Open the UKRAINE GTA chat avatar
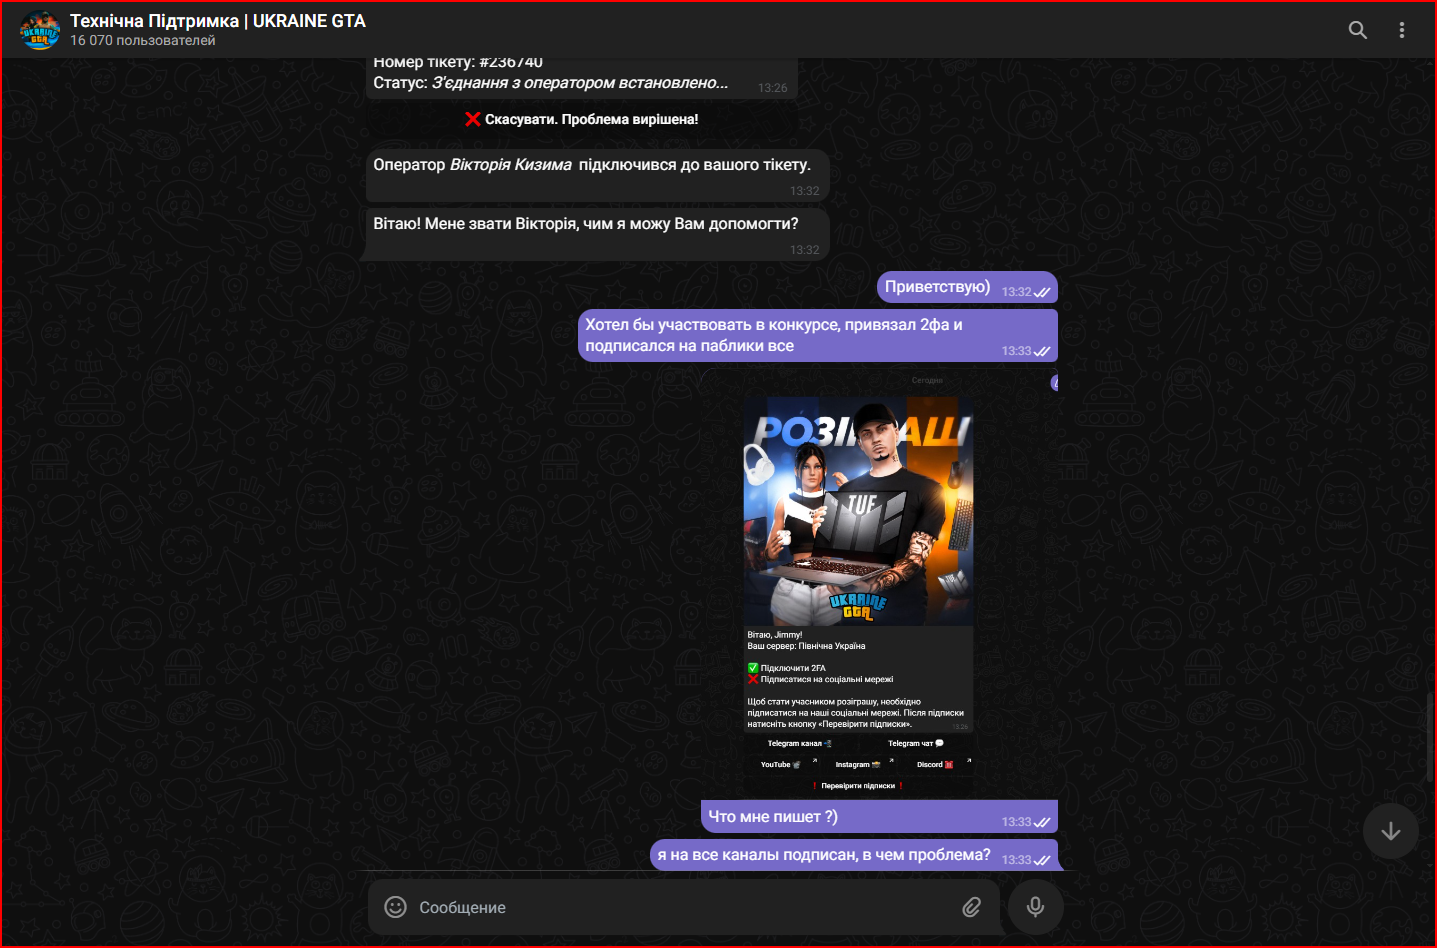This screenshot has width=1437, height=948. click(x=40, y=30)
